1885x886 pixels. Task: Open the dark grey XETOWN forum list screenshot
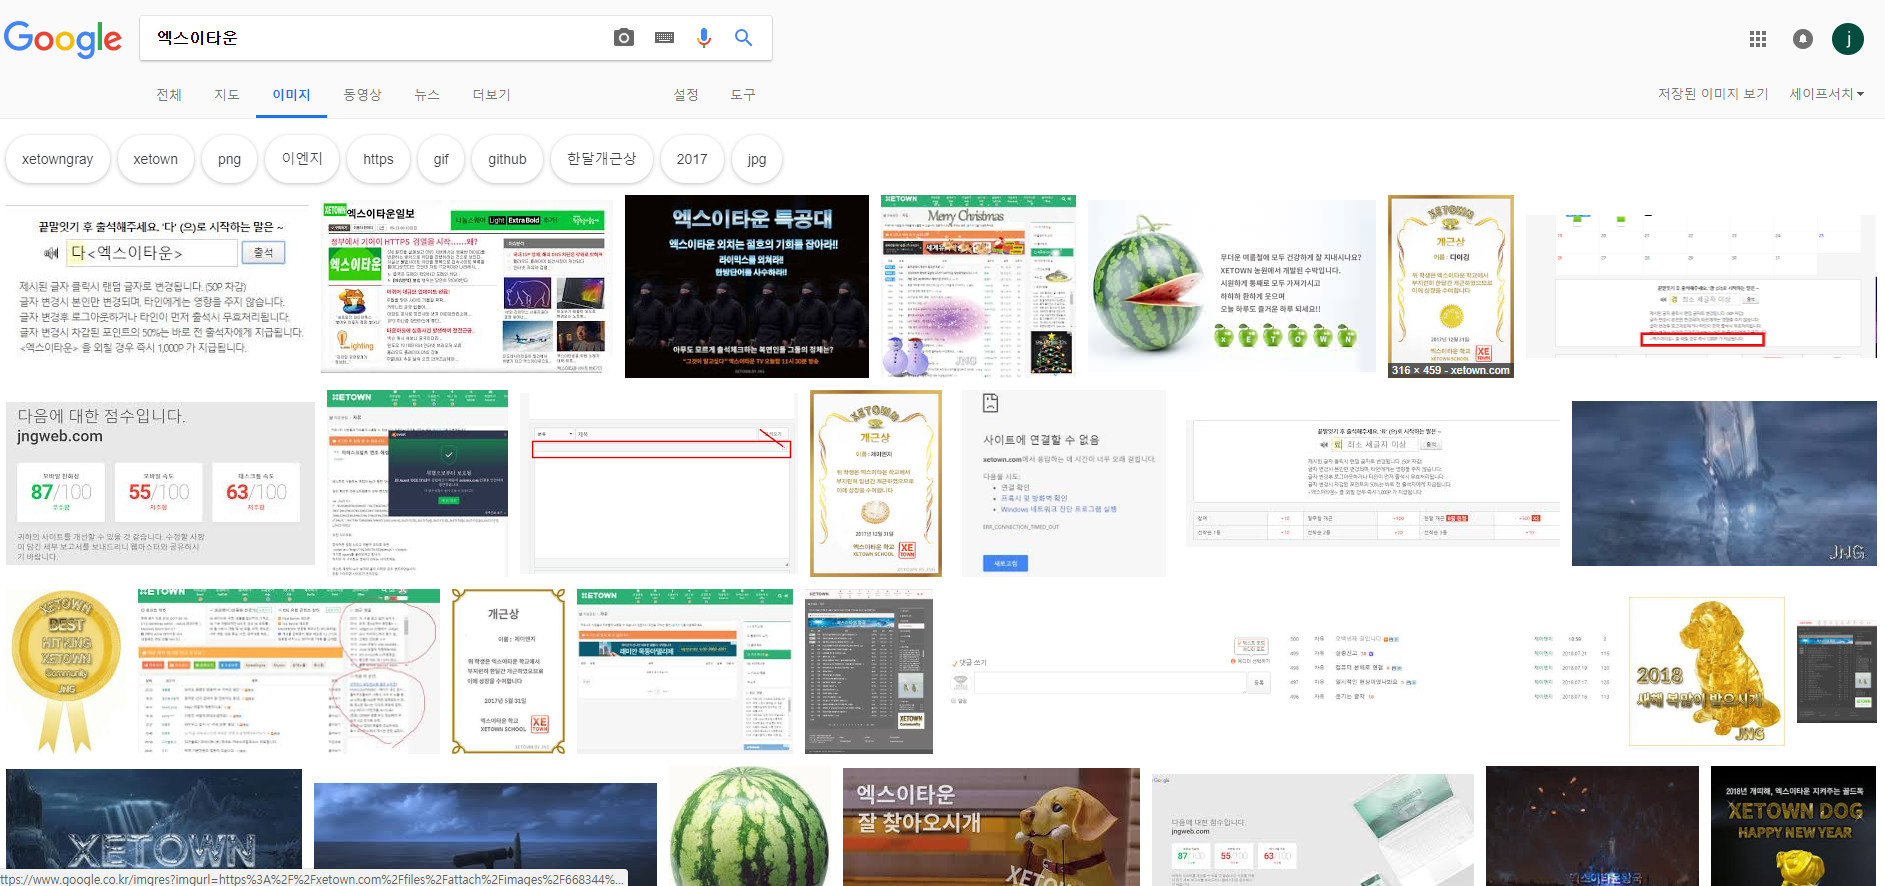point(869,671)
